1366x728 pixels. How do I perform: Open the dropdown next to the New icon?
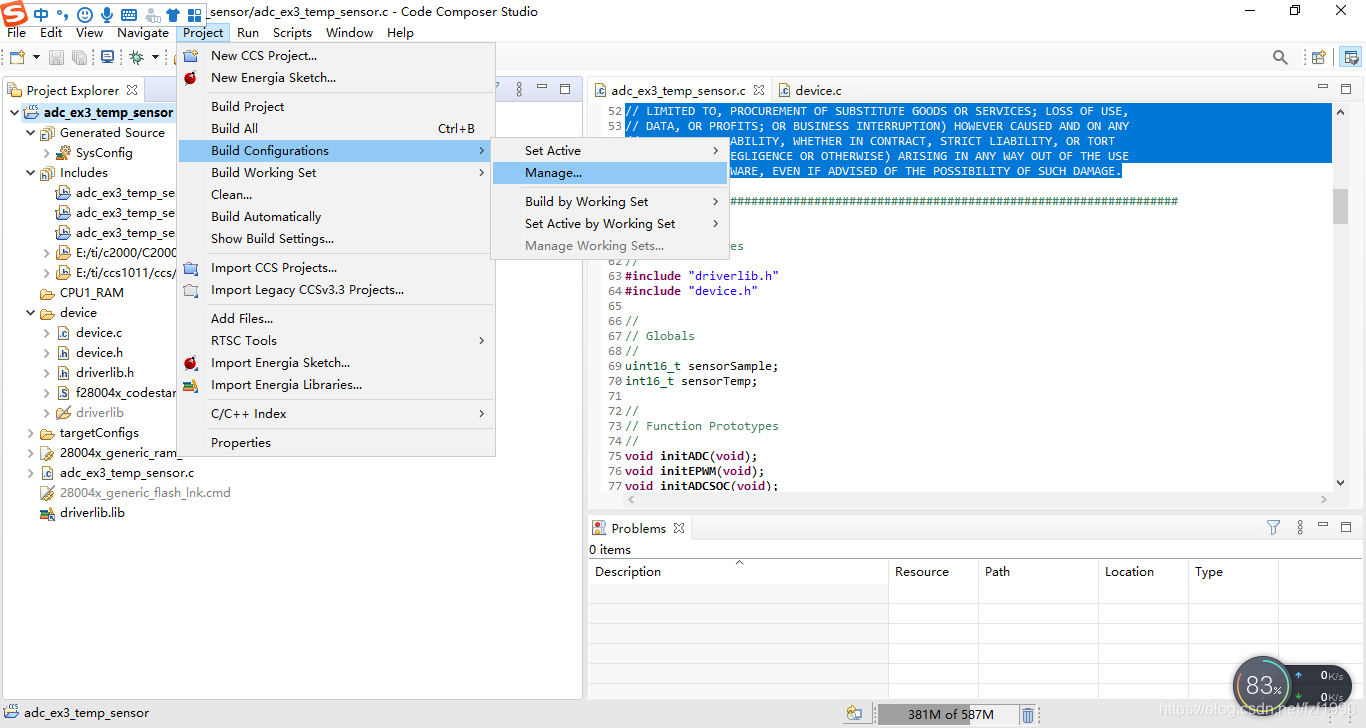tap(36, 58)
